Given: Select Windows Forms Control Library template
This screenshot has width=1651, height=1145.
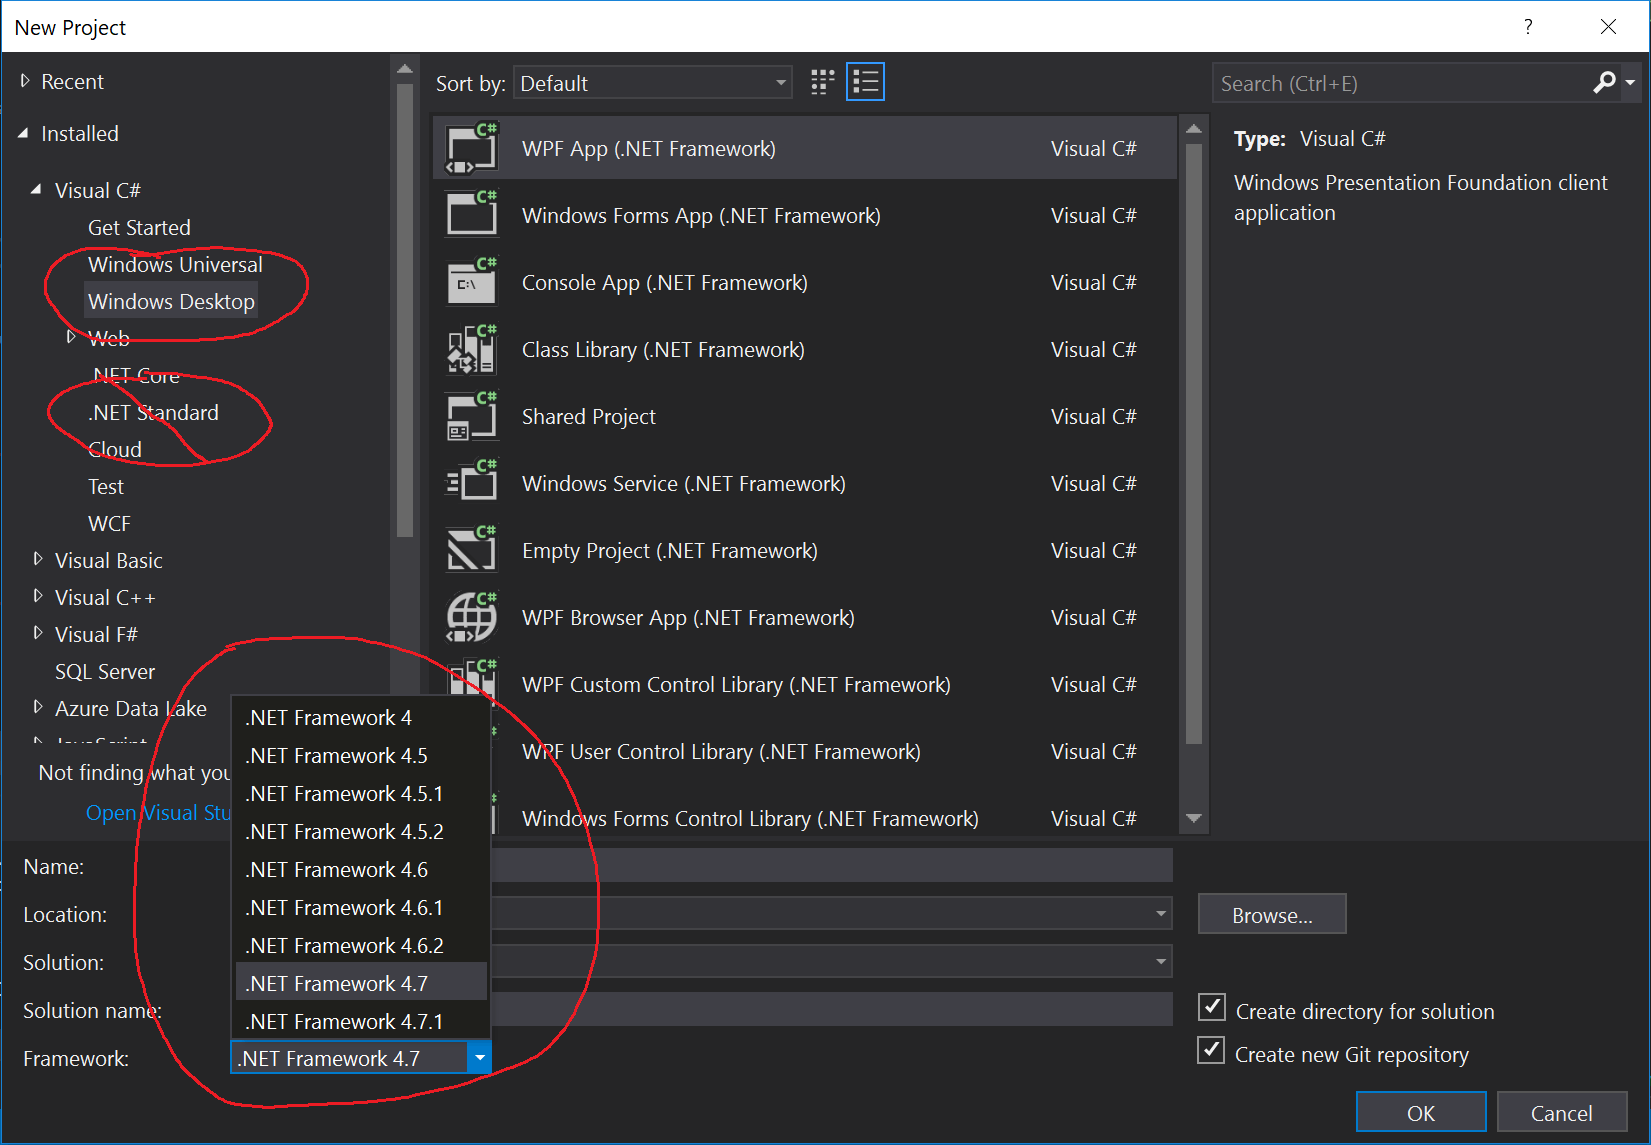Looking at the screenshot, I should (805, 818).
